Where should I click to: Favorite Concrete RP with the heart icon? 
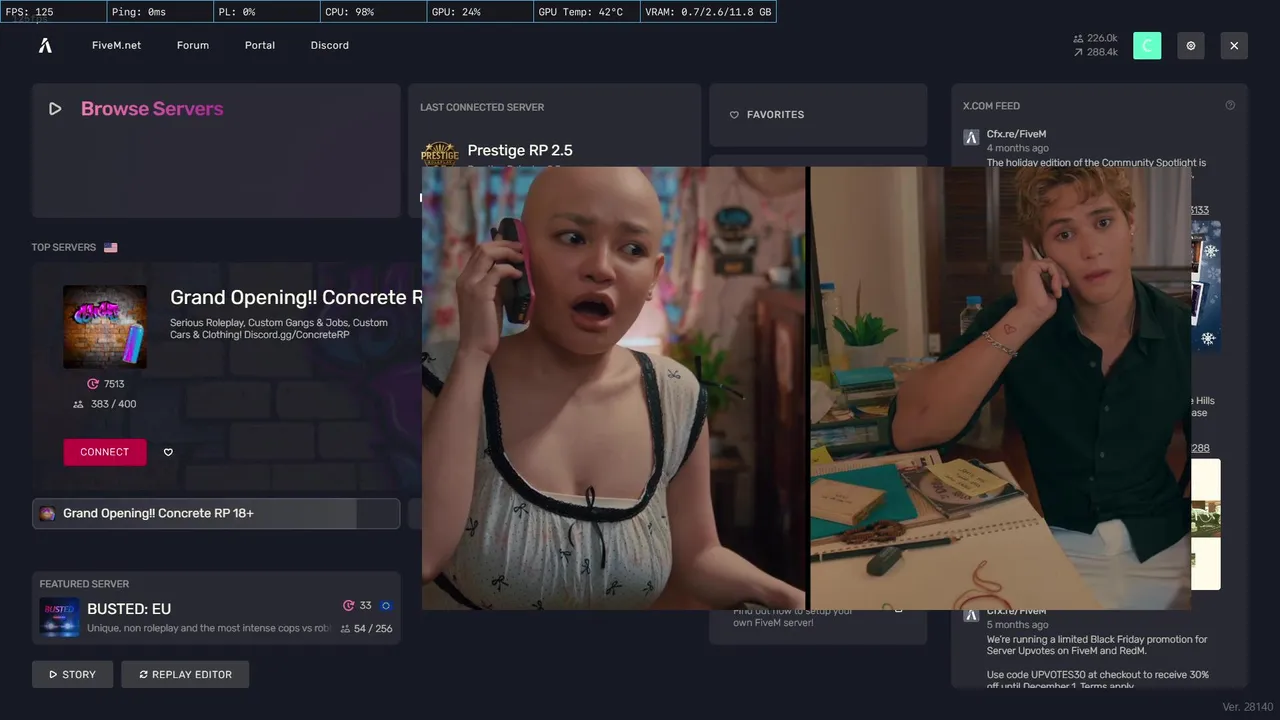(168, 452)
